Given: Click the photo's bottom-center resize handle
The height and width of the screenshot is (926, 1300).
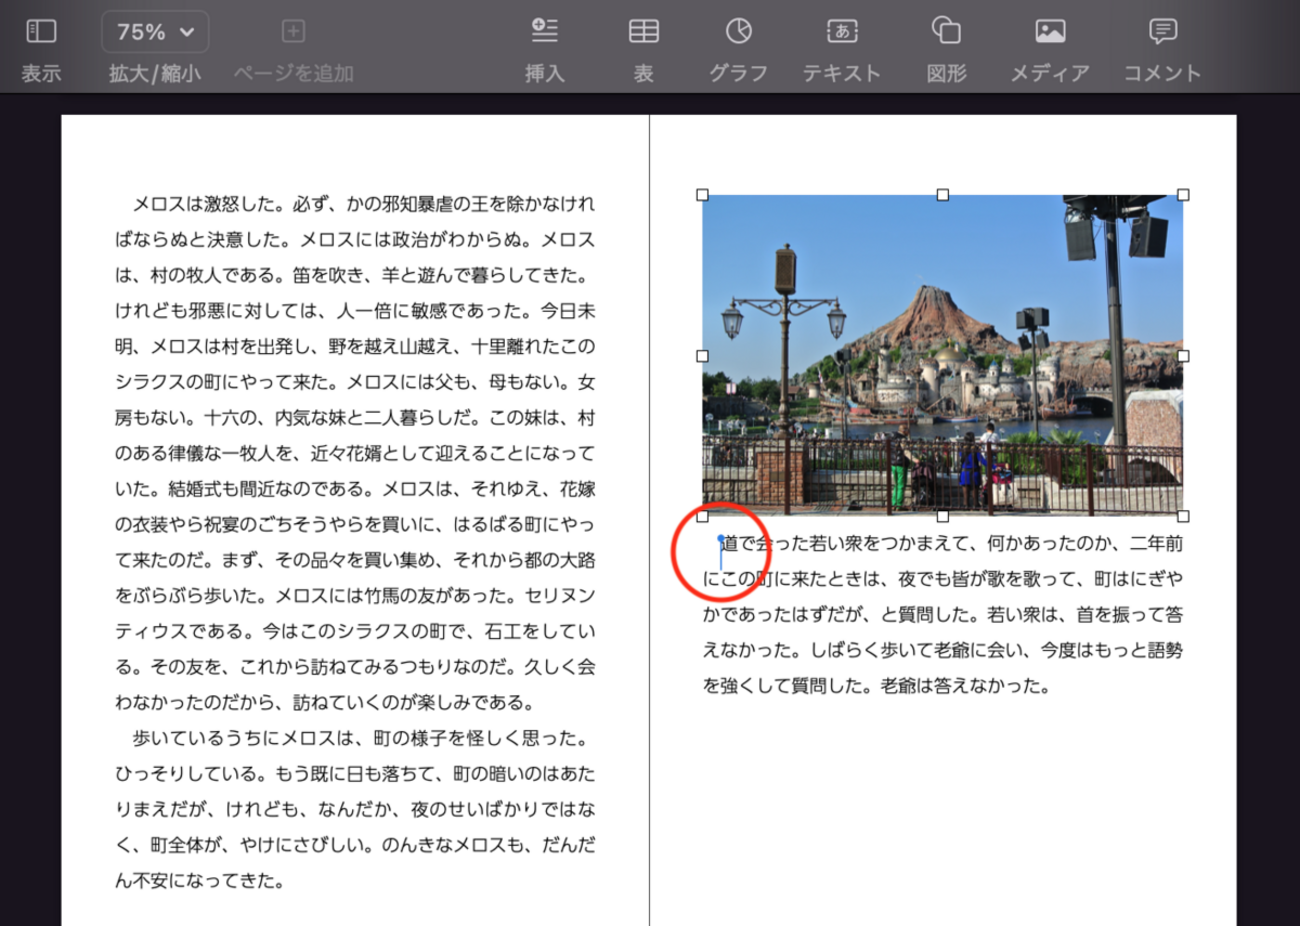Looking at the screenshot, I should pyautogui.click(x=942, y=516).
